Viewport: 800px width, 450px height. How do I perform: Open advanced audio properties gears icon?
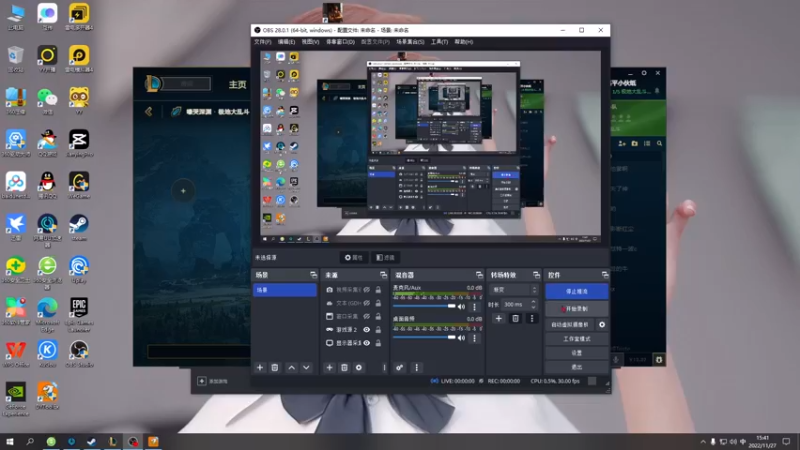pyautogui.click(x=399, y=367)
